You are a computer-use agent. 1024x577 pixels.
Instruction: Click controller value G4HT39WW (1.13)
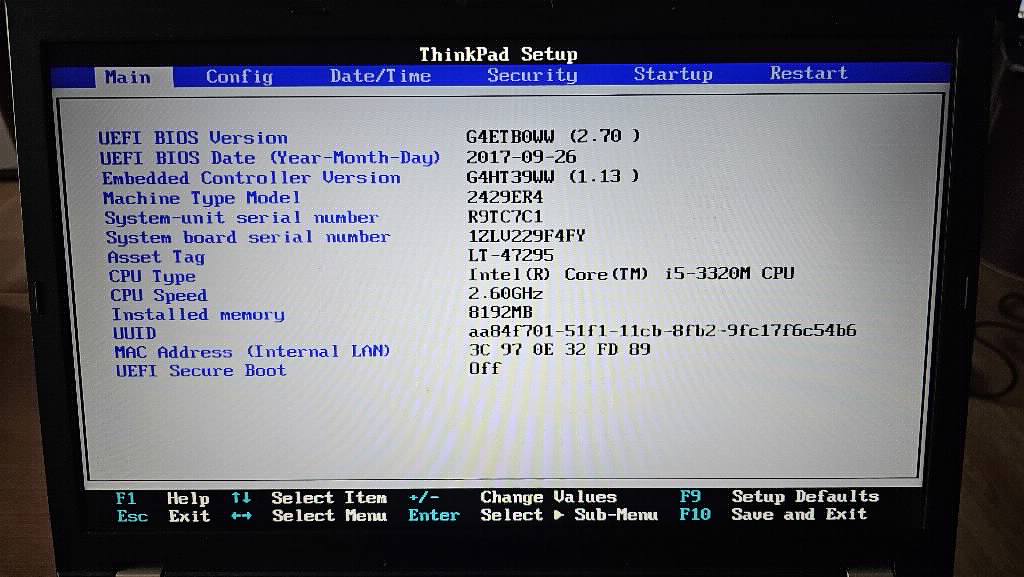click(552, 176)
